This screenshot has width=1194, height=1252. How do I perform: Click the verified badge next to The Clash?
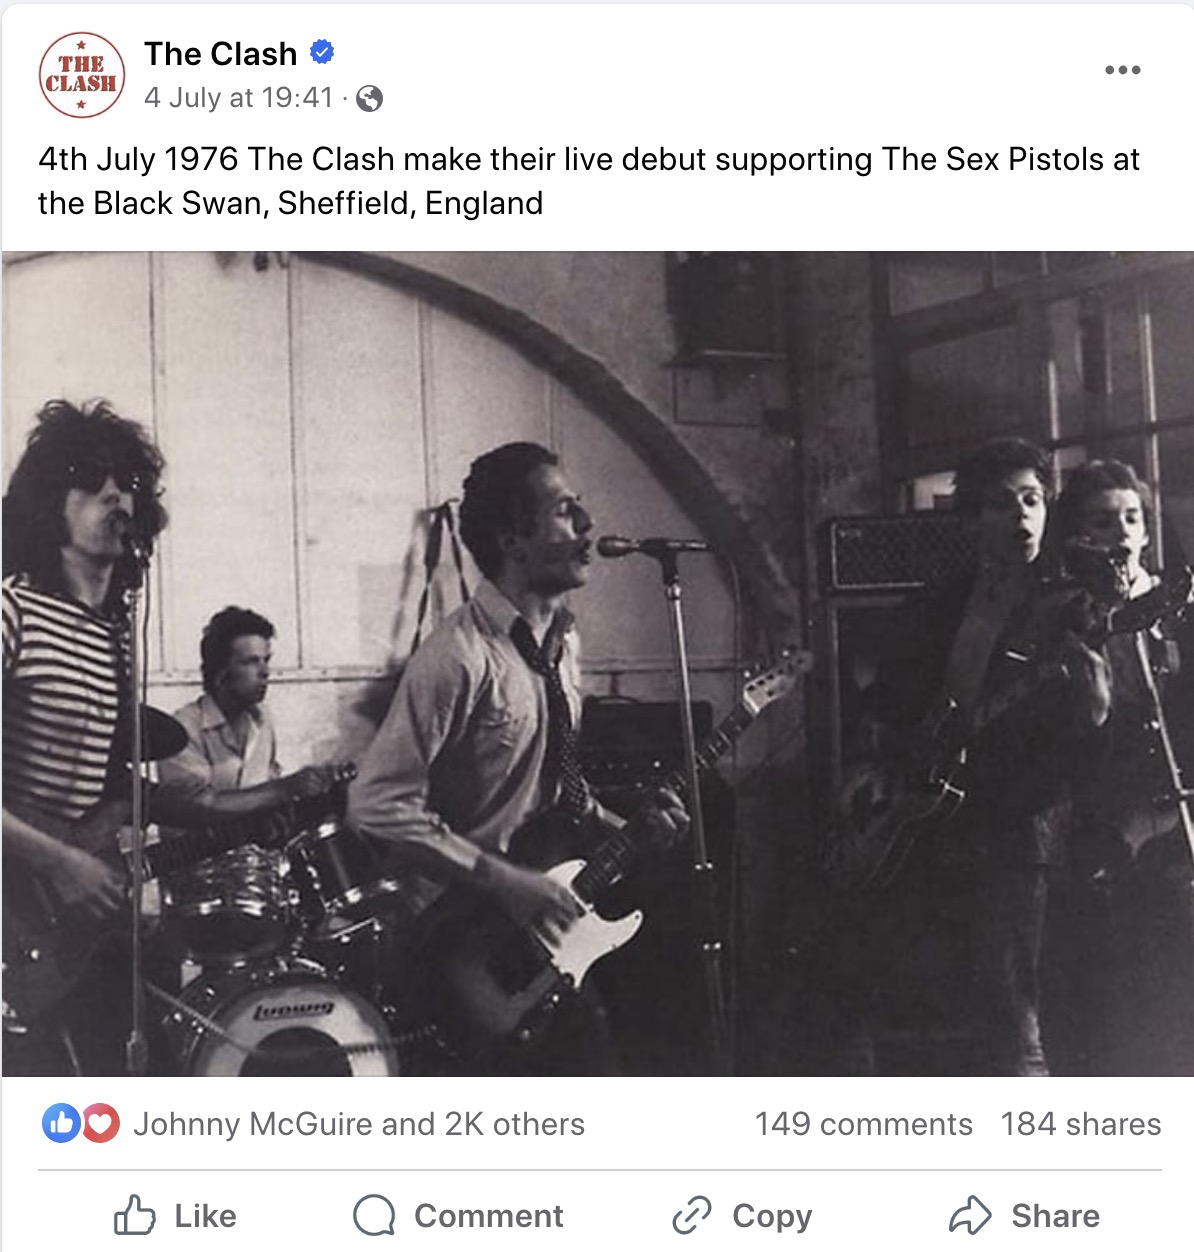(322, 52)
